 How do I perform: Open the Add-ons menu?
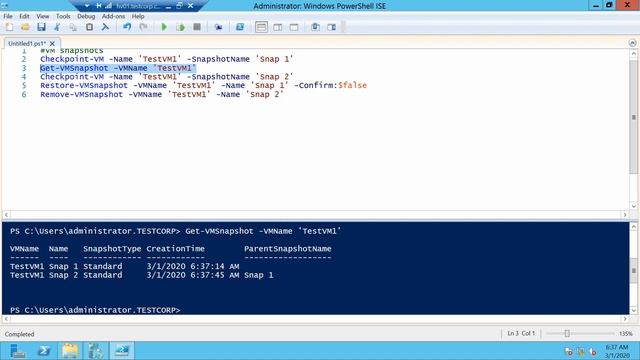(113, 16)
